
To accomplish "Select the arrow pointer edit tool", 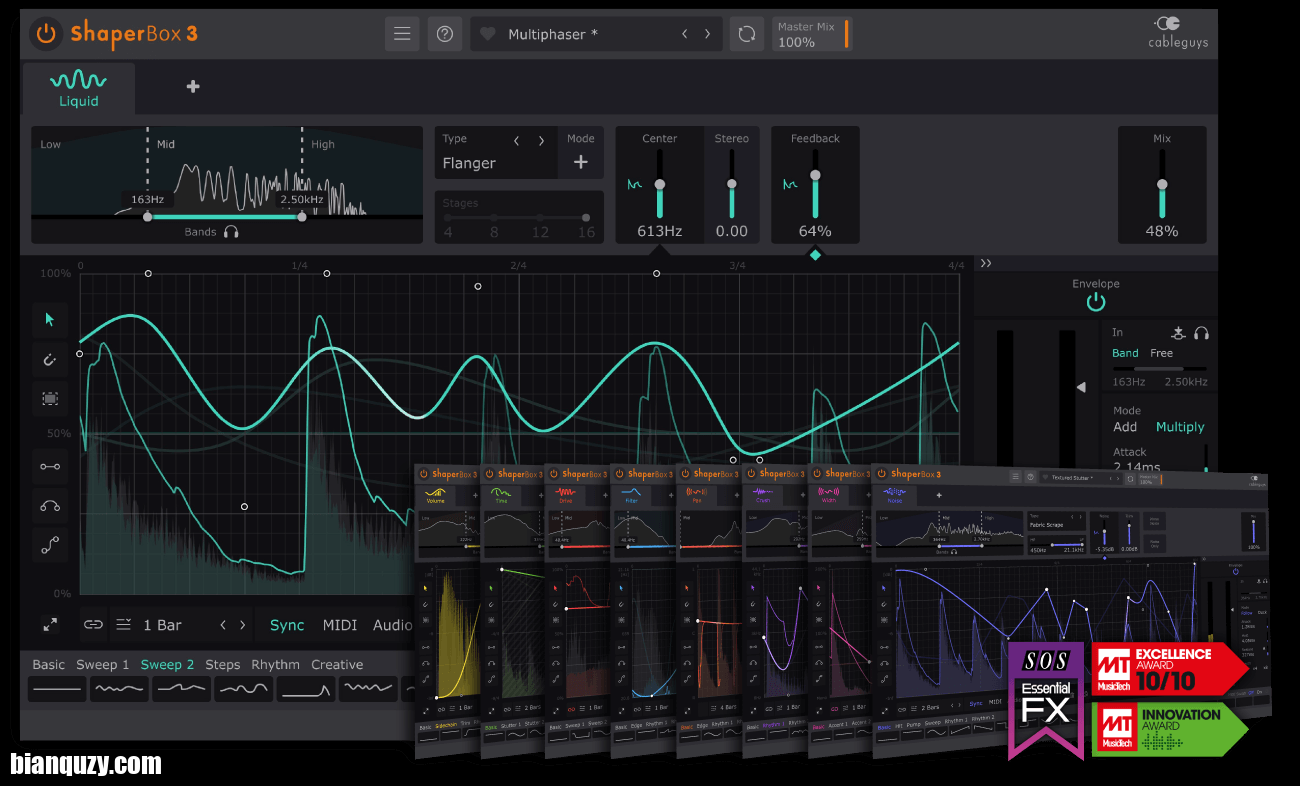I will click(50, 320).
